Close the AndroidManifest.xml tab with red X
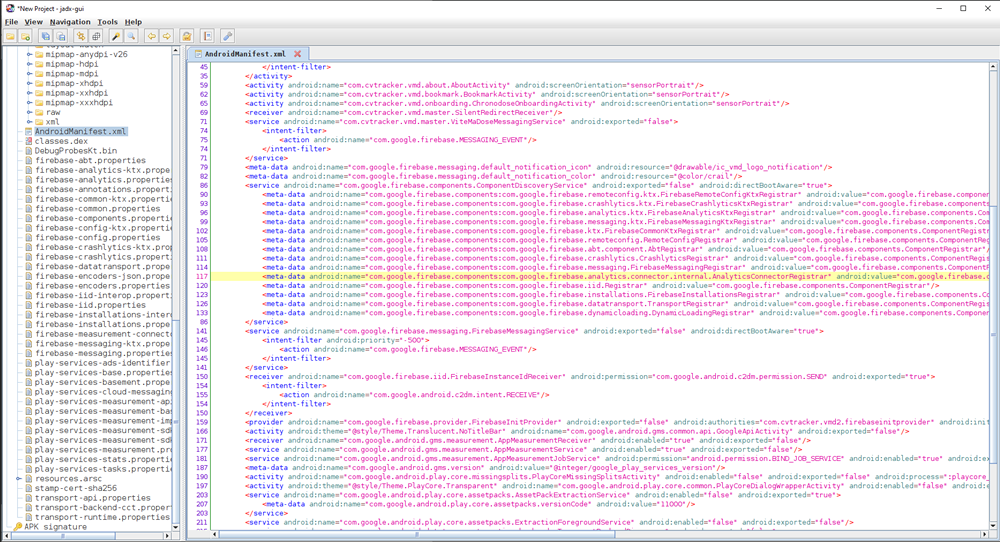Screen dimensions: 1000x542 [x=297, y=54]
